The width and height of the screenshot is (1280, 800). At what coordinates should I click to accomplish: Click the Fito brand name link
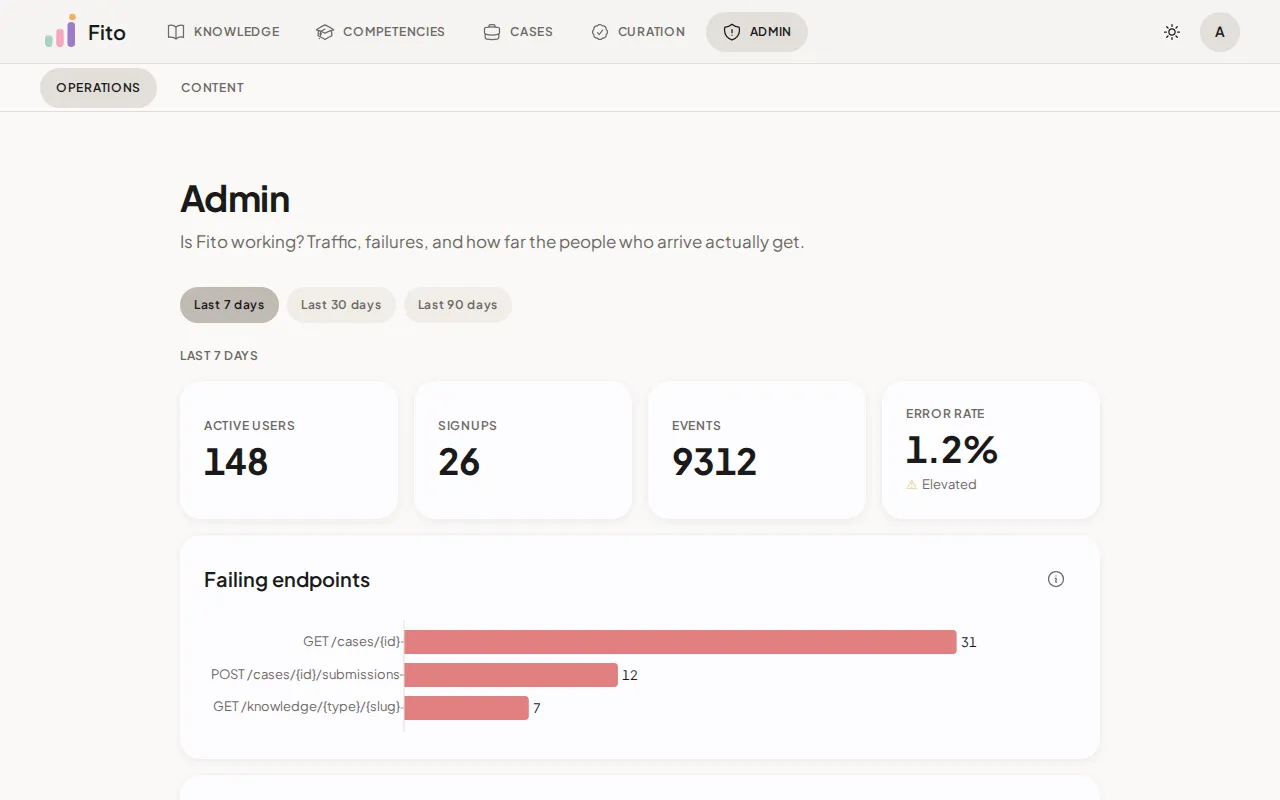pos(107,32)
